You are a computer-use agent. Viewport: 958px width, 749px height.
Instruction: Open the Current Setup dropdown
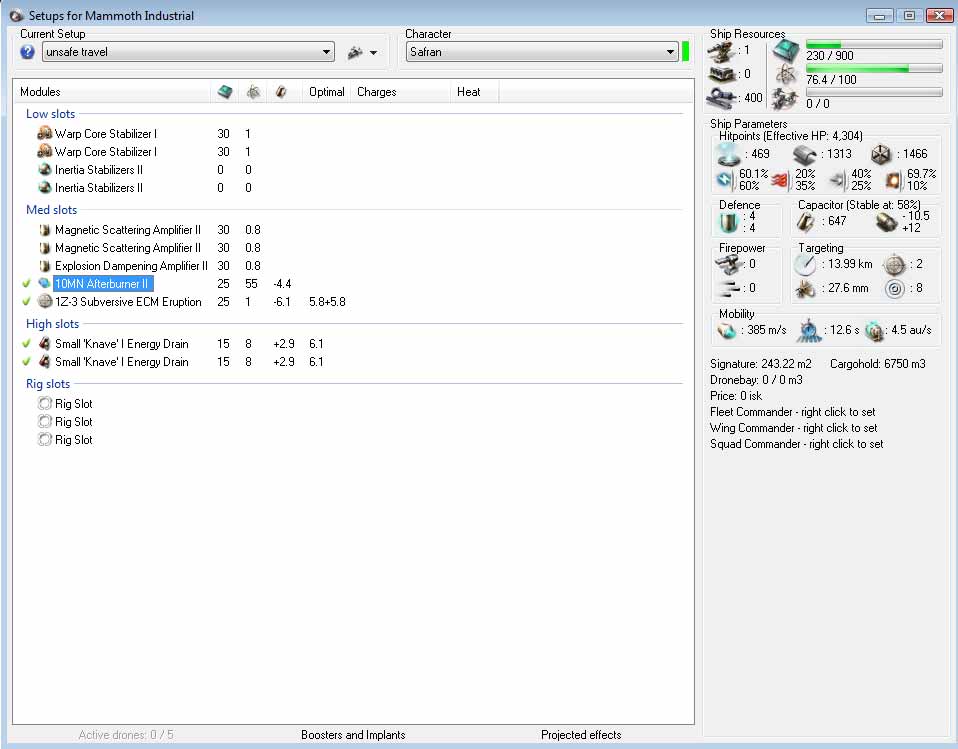(x=326, y=52)
